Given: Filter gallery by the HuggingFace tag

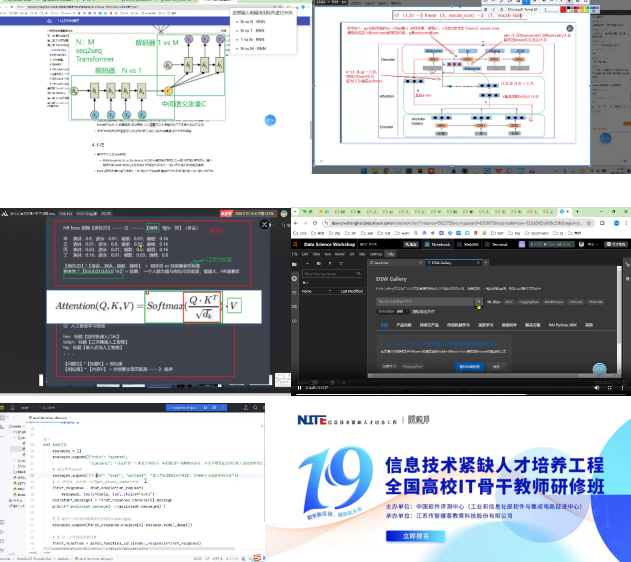Looking at the screenshot, I should pyautogui.click(x=528, y=302).
